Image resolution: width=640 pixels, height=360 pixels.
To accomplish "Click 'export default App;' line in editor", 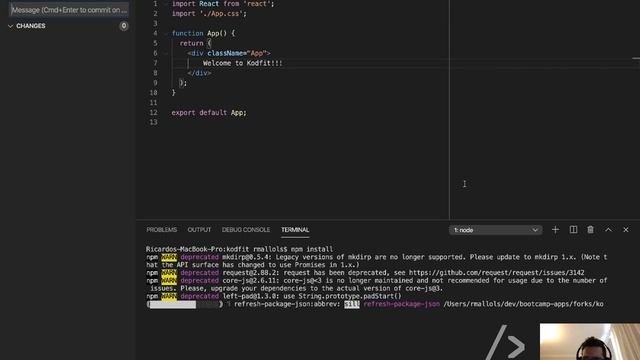I will click(x=209, y=113).
